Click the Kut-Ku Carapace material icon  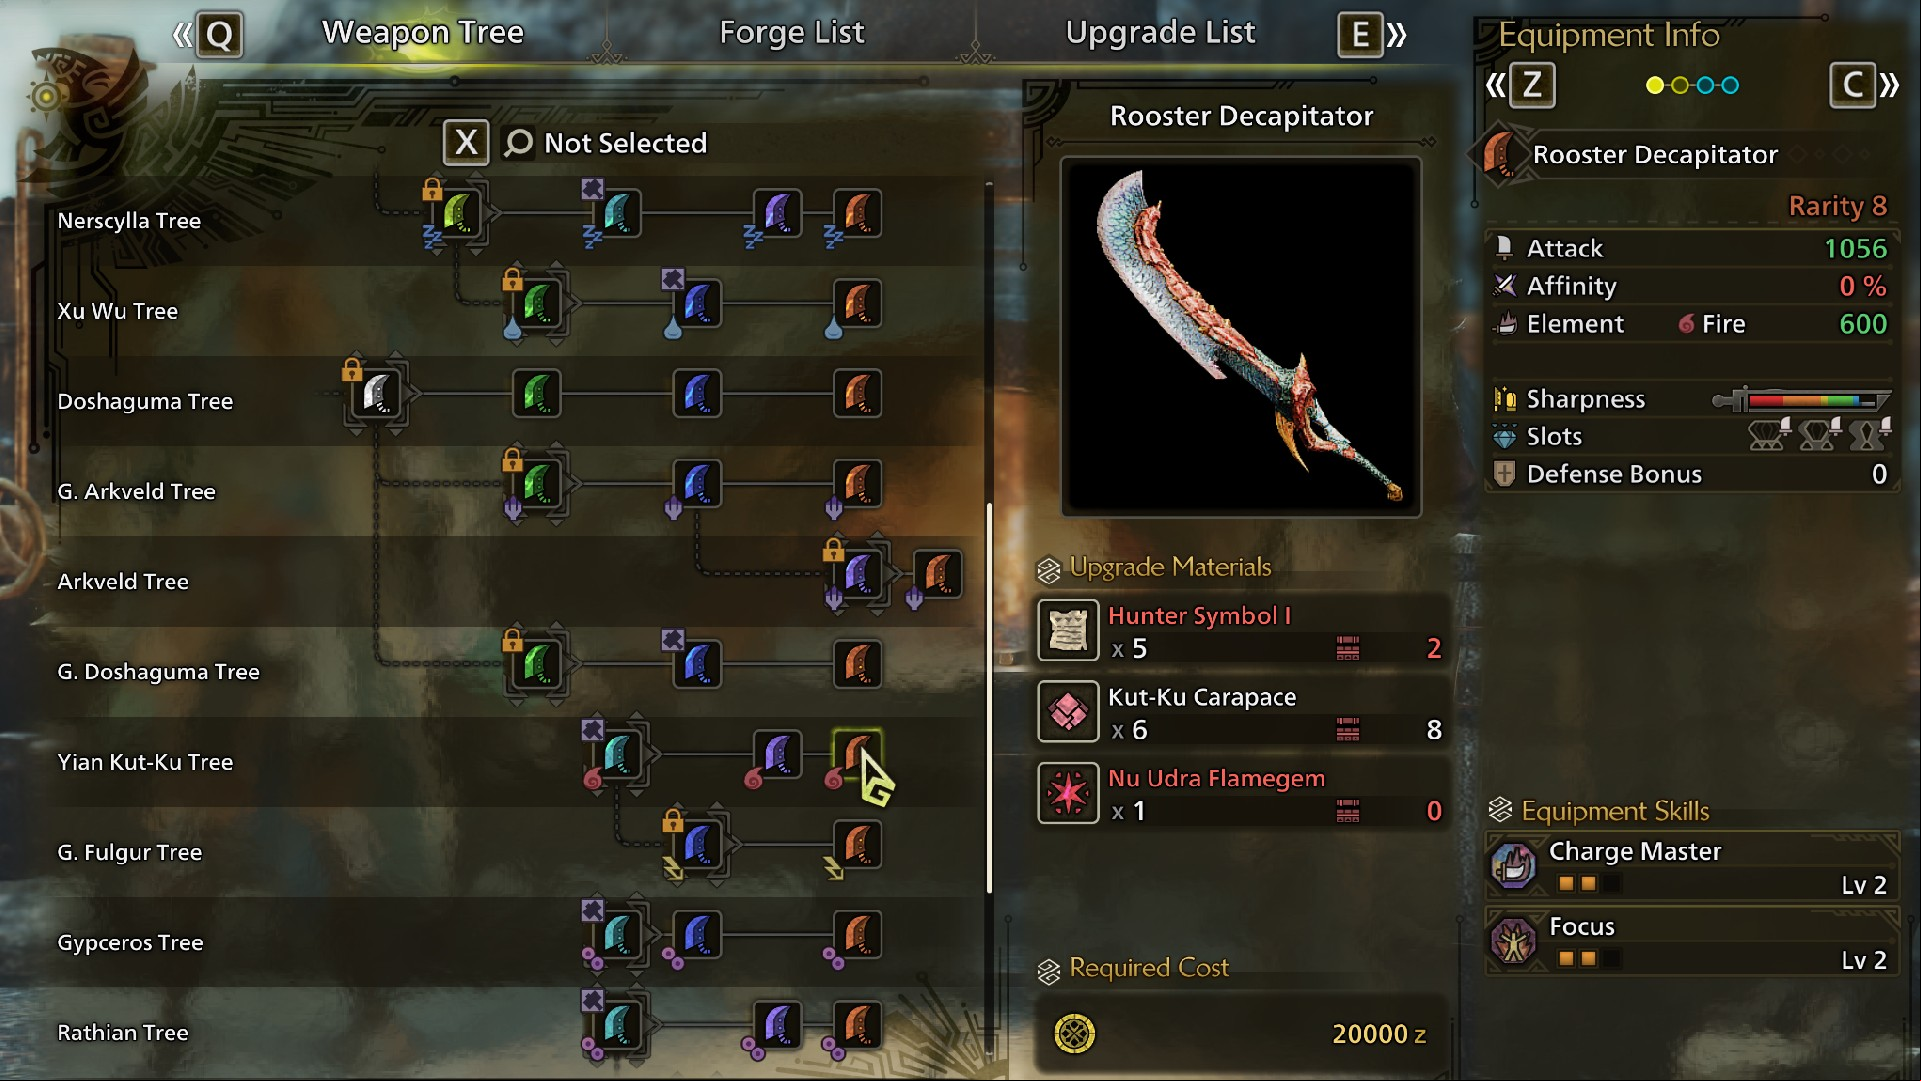pos(1068,711)
